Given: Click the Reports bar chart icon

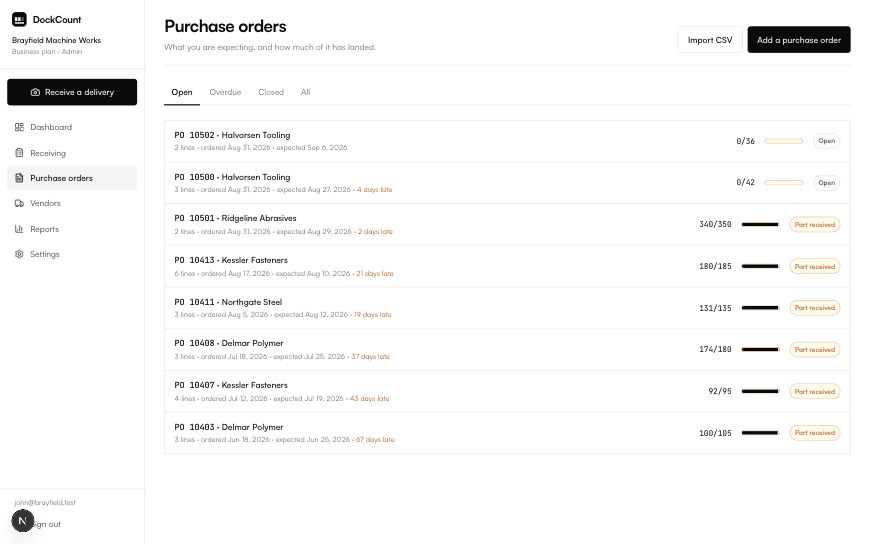Looking at the screenshot, I should point(19,229).
